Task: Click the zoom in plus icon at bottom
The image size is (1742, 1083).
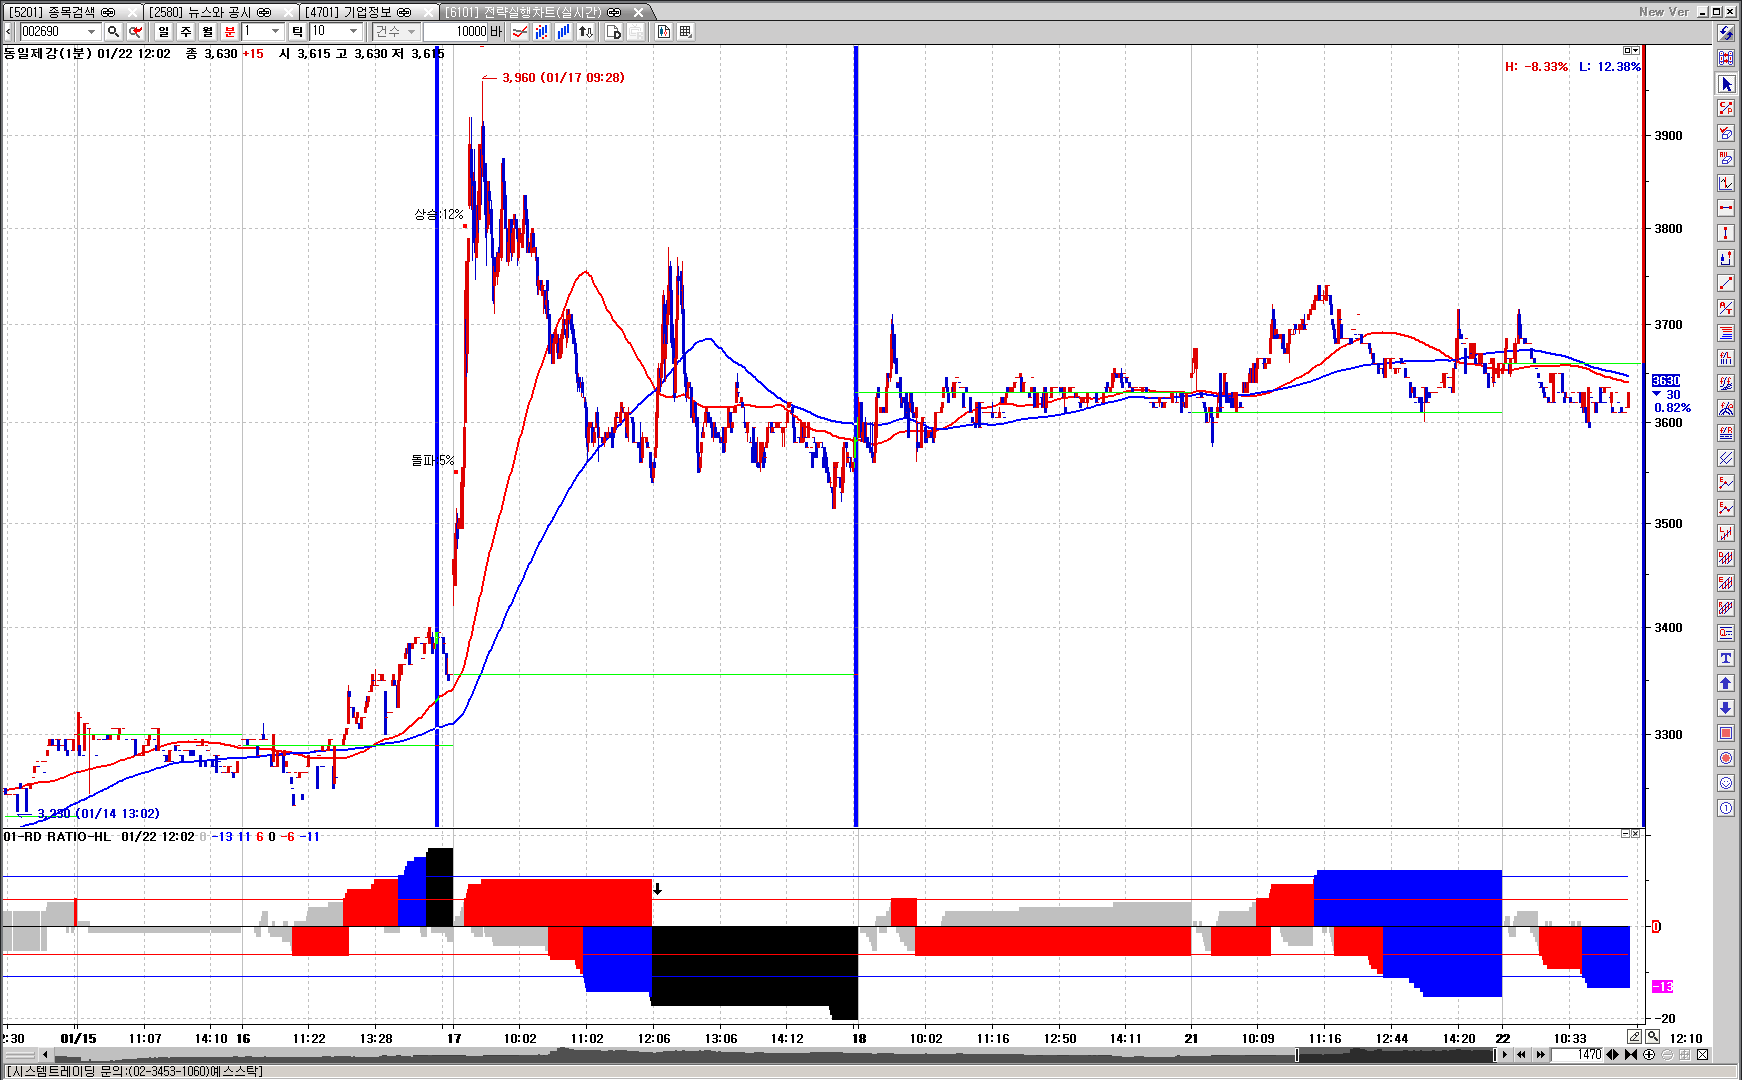Action: (x=1649, y=1054)
